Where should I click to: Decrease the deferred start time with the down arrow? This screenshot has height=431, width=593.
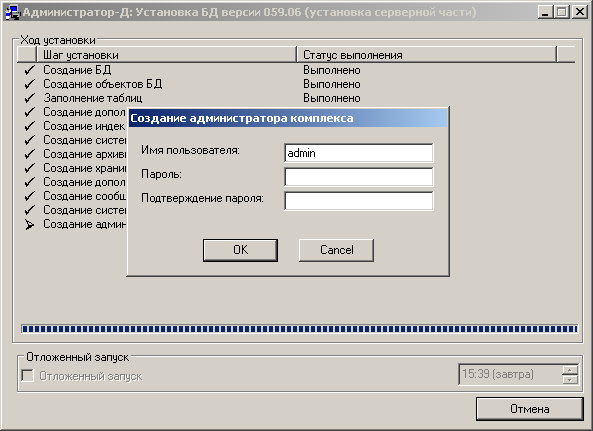point(570,379)
